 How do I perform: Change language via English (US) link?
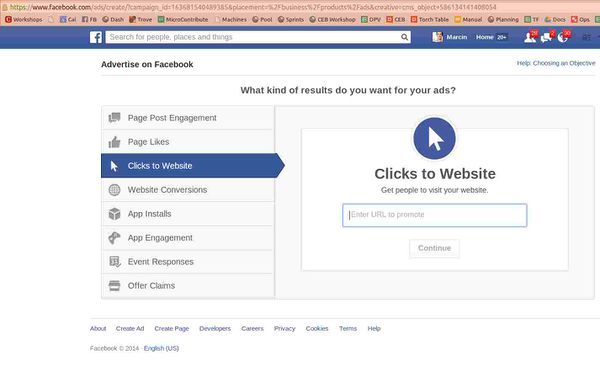pos(161,348)
